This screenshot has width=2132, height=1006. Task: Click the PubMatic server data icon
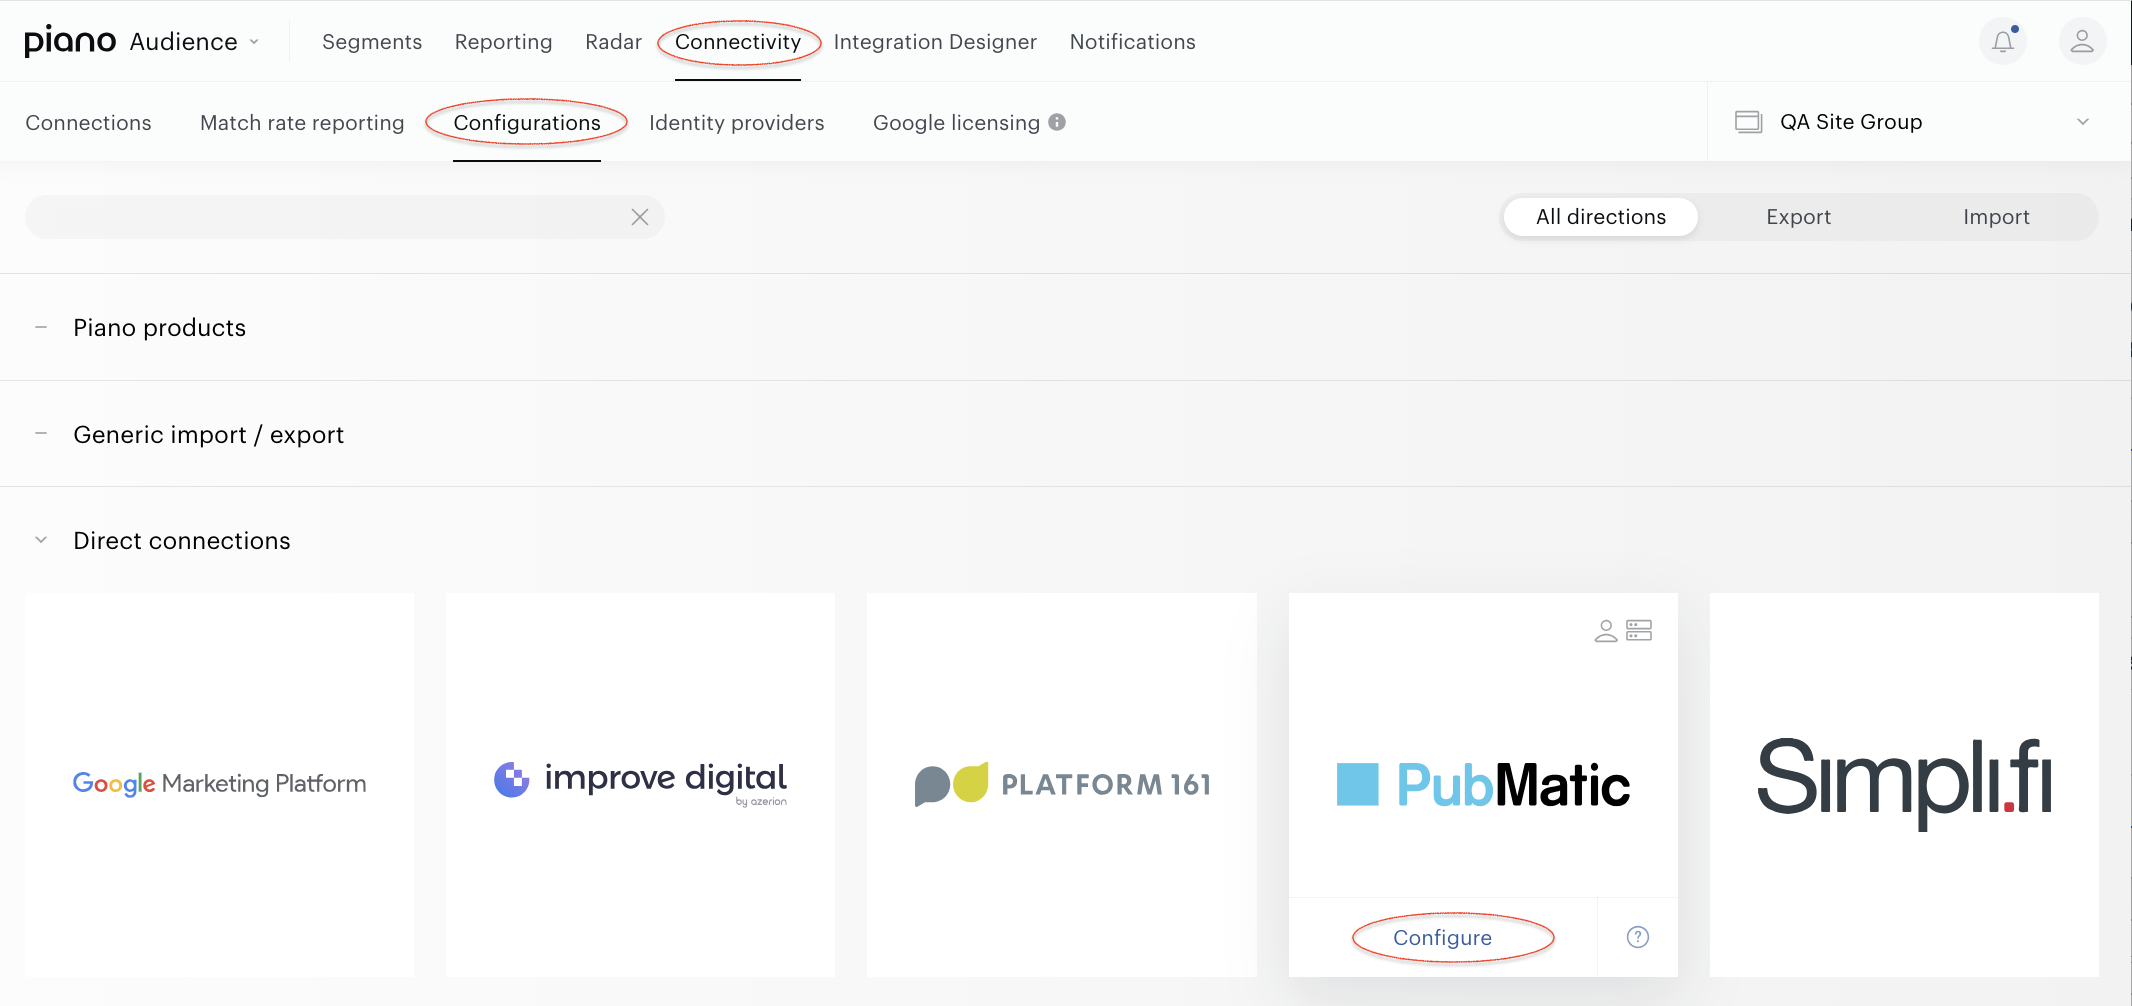tap(1639, 630)
